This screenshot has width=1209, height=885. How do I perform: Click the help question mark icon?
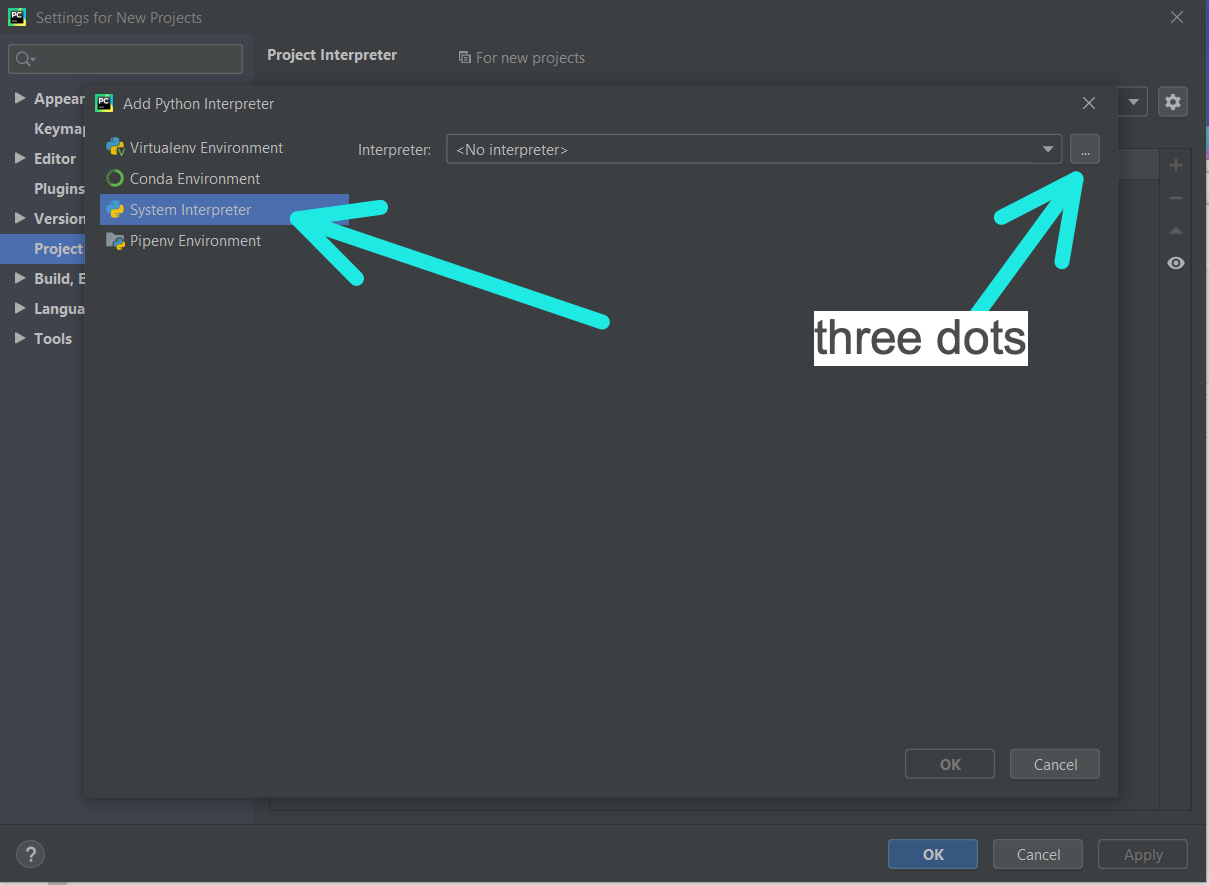[31, 854]
